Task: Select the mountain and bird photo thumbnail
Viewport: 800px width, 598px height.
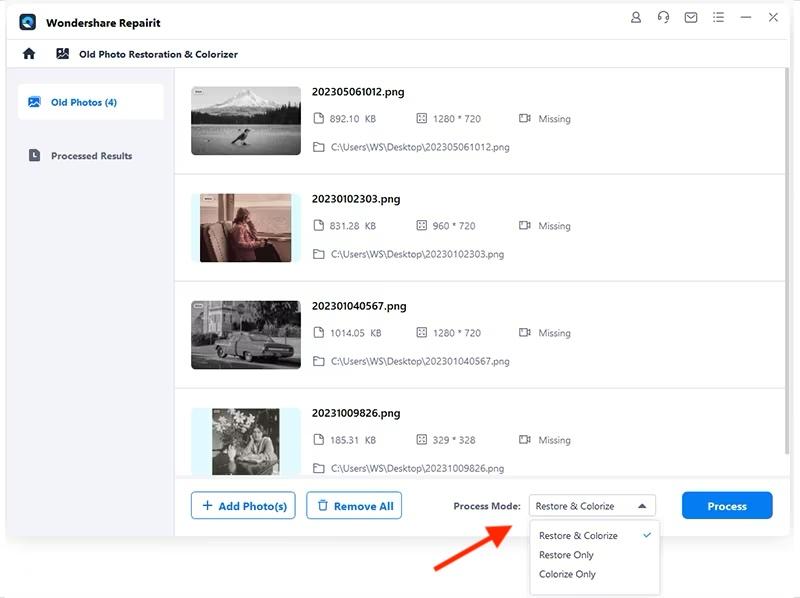Action: click(246, 120)
